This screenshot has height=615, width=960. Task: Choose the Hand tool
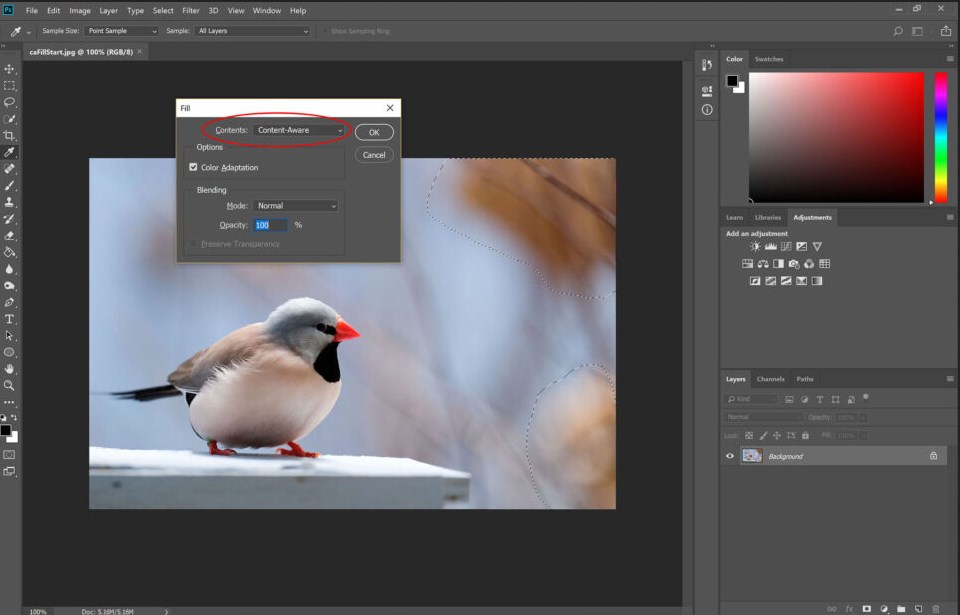tap(10, 368)
